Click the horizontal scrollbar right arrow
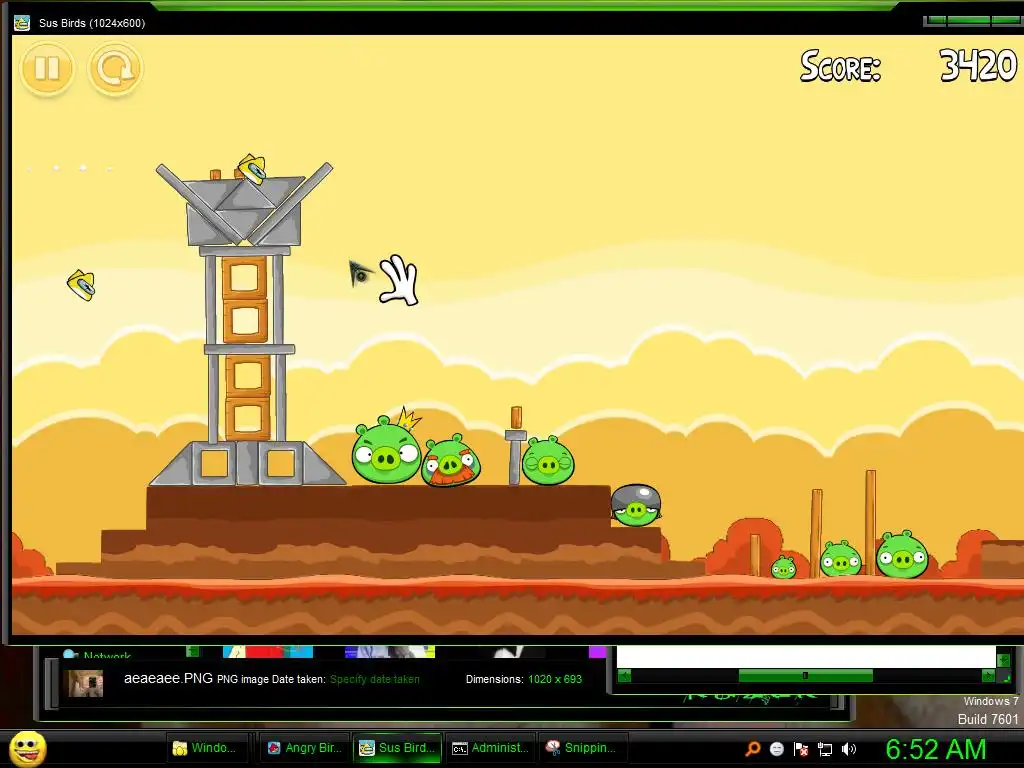This screenshot has width=1024, height=768. [988, 676]
